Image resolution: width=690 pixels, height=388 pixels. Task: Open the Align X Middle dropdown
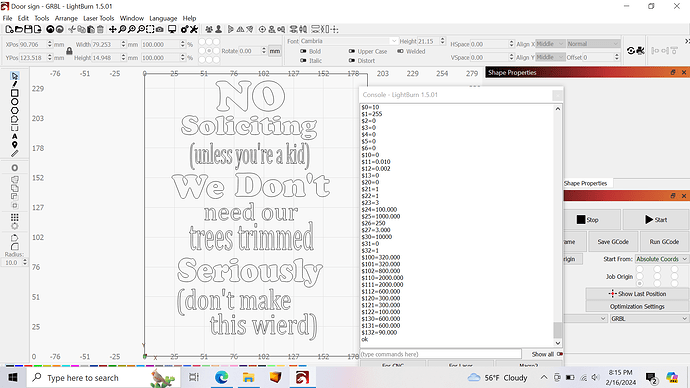click(x=550, y=44)
